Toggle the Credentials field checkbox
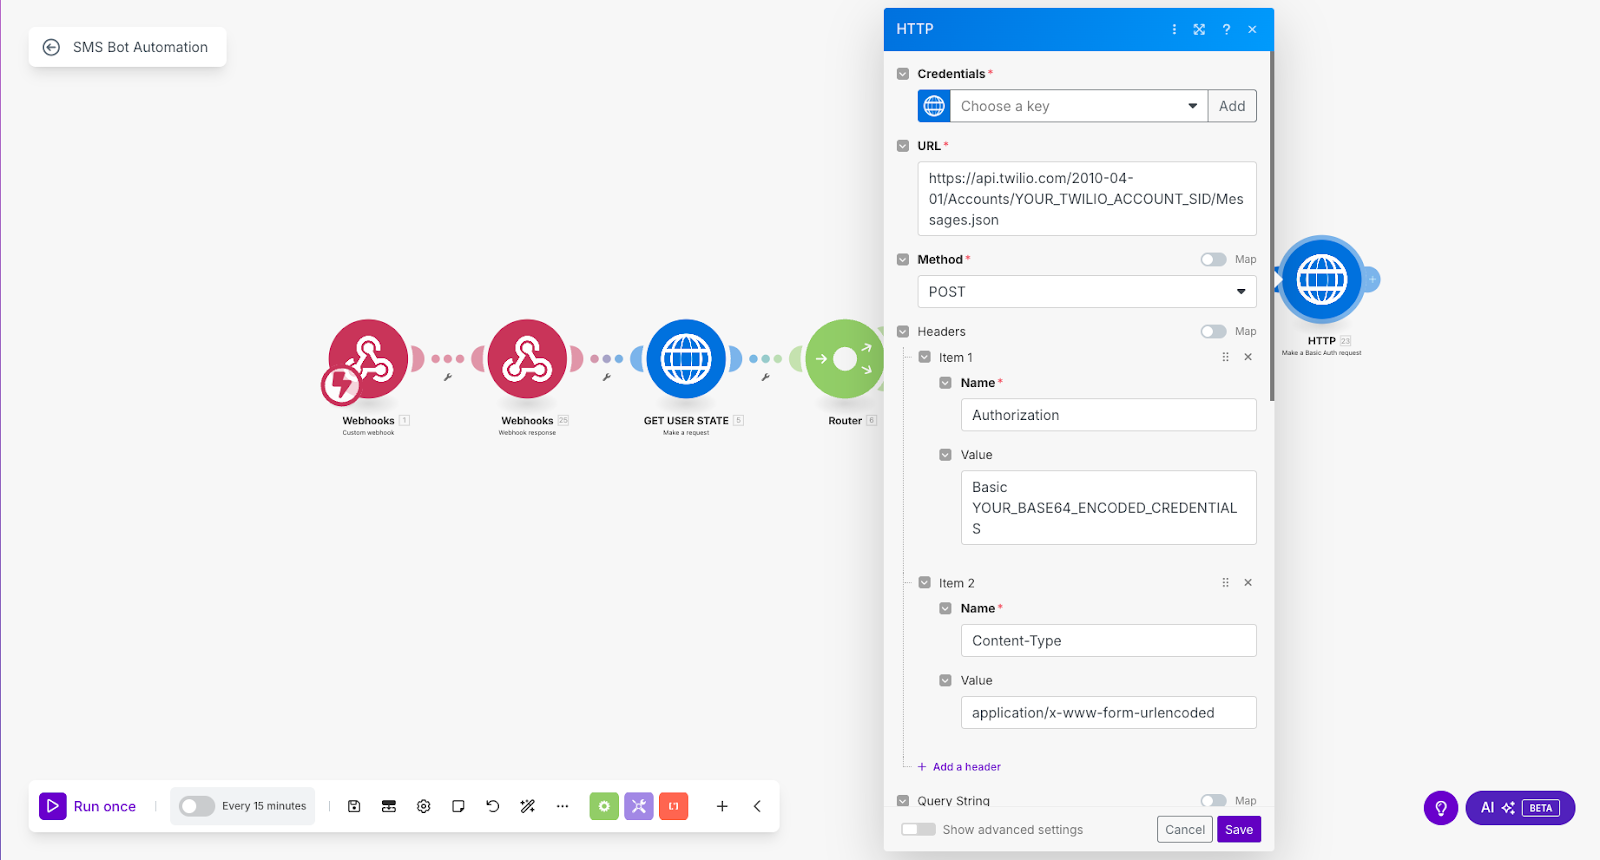 (x=903, y=74)
